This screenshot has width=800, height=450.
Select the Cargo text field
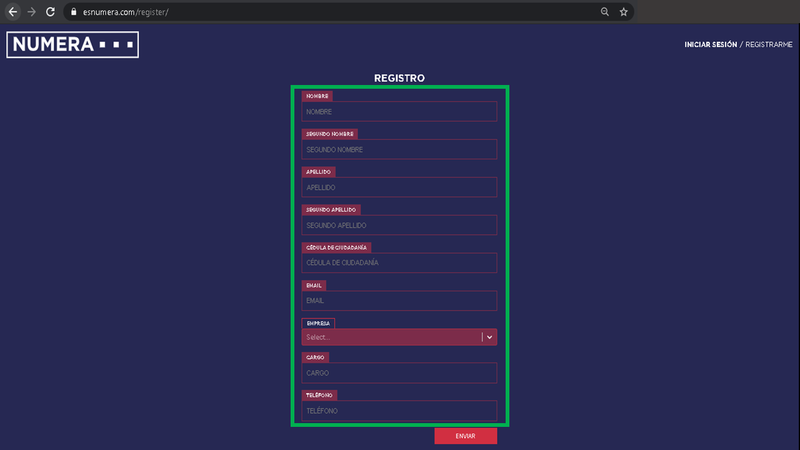[x=399, y=373]
